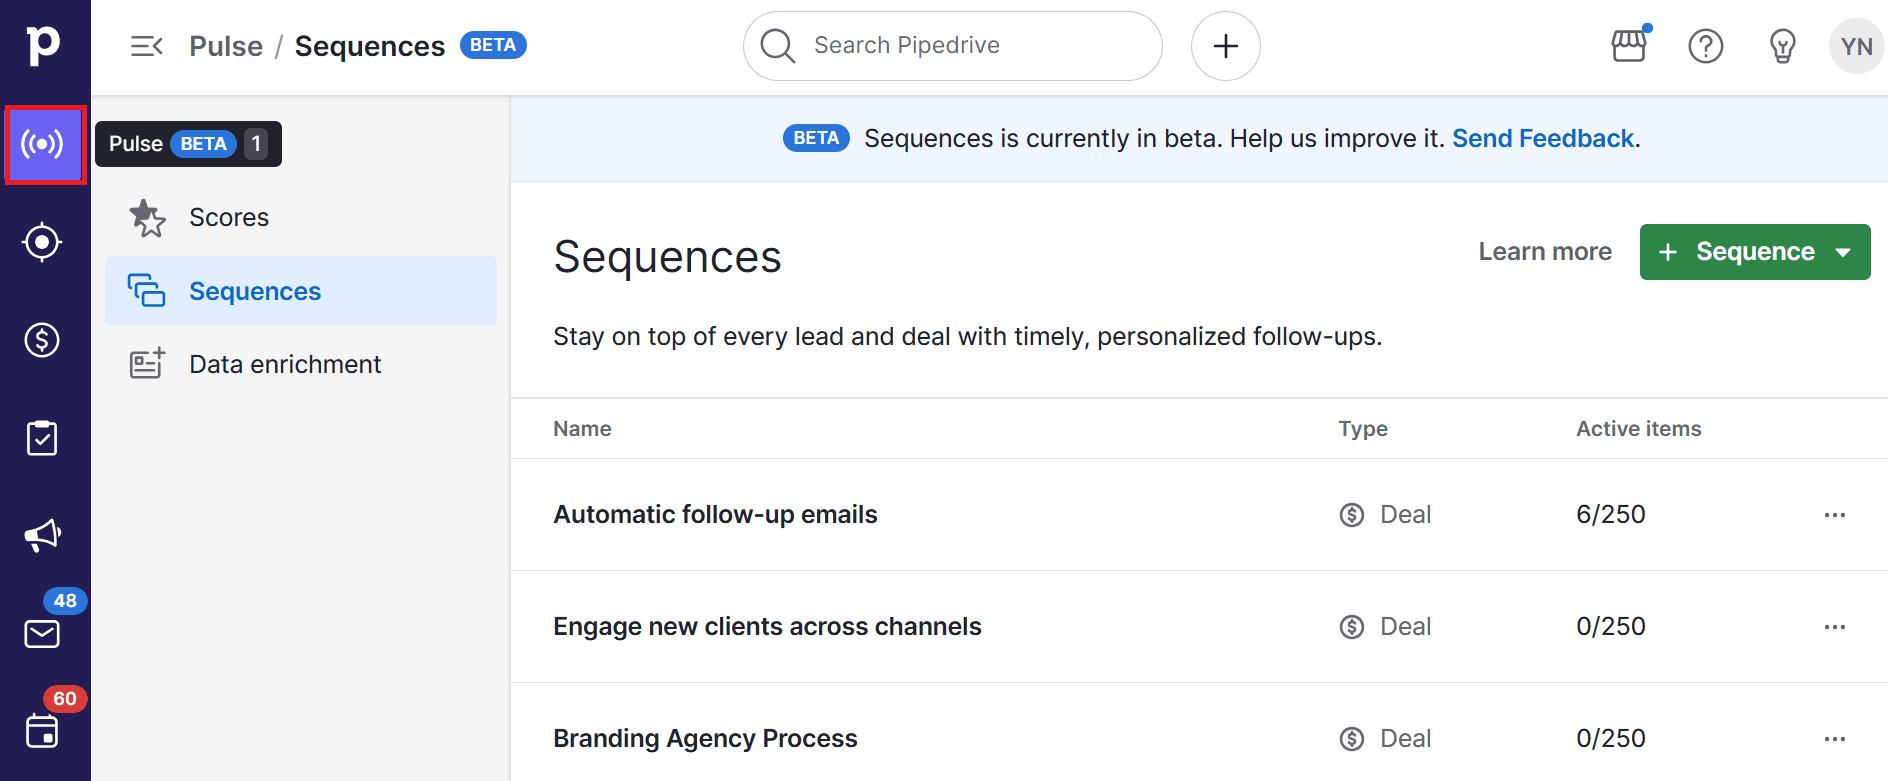The width and height of the screenshot is (1888, 781).
Task: Click the Type column header
Action: click(x=1363, y=429)
